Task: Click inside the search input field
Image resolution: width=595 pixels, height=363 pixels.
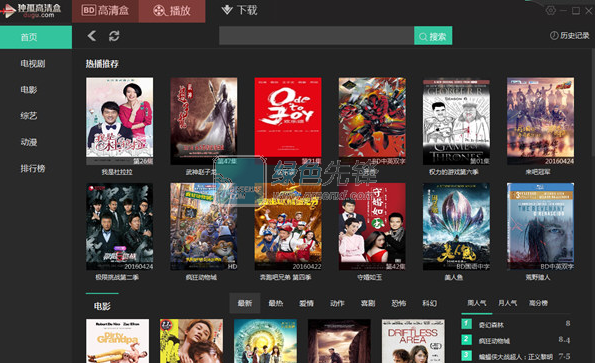Action: [316, 36]
